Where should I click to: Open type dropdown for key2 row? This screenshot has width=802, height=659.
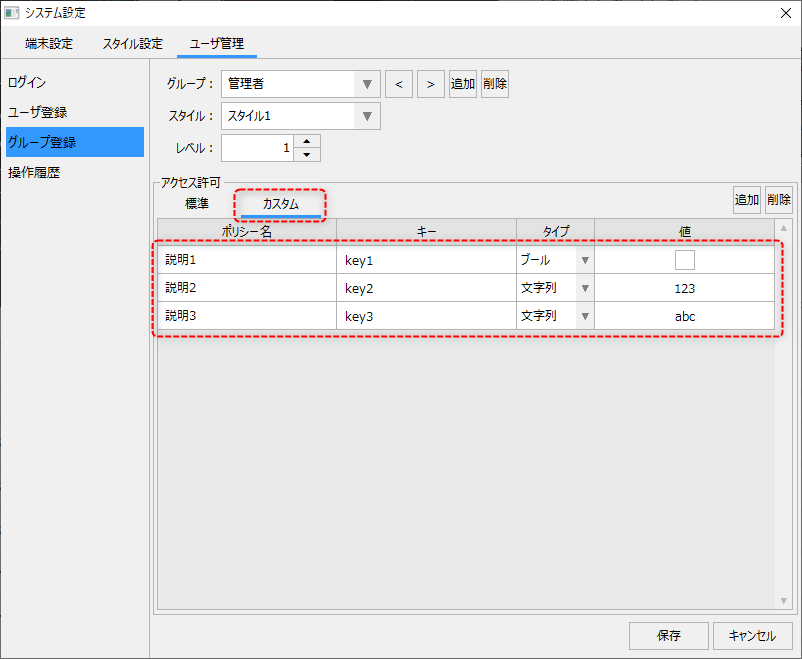pos(585,288)
